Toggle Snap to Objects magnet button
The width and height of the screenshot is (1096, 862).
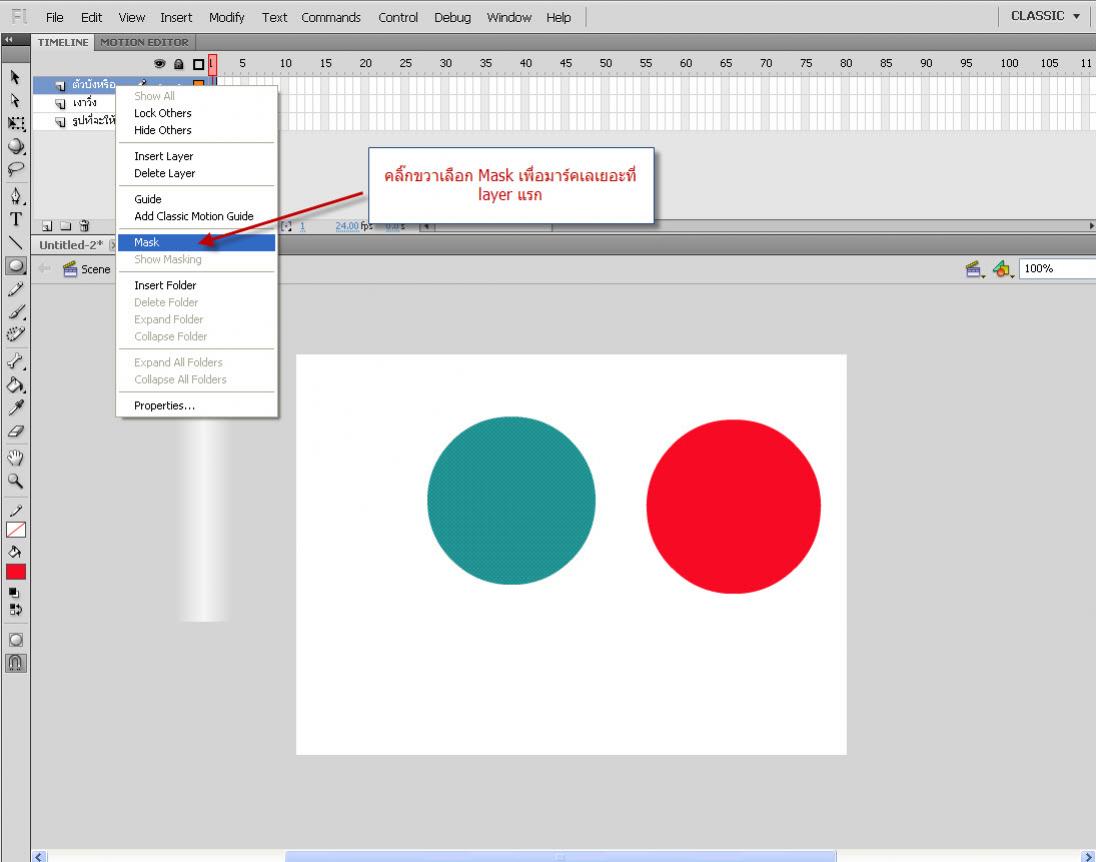click(x=15, y=663)
